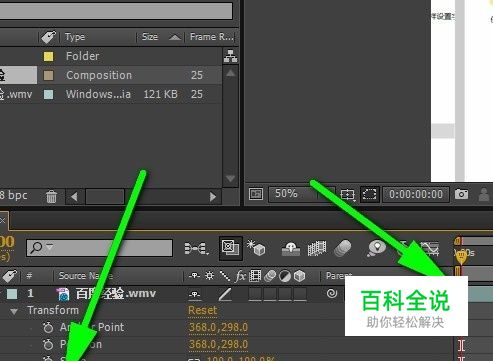The height and width of the screenshot is (361, 493).
Task: Open composition mini-flowchart icon
Action: [x=196, y=248]
